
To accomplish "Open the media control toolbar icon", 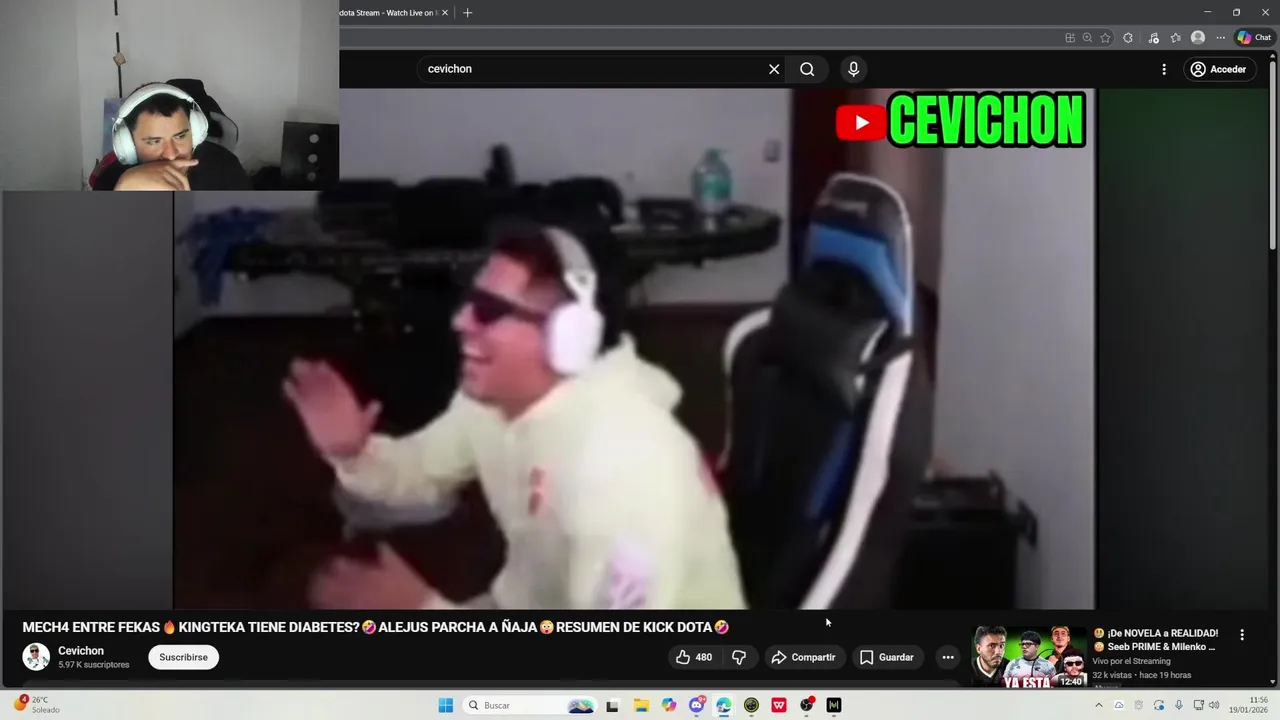I will pos(1153,37).
